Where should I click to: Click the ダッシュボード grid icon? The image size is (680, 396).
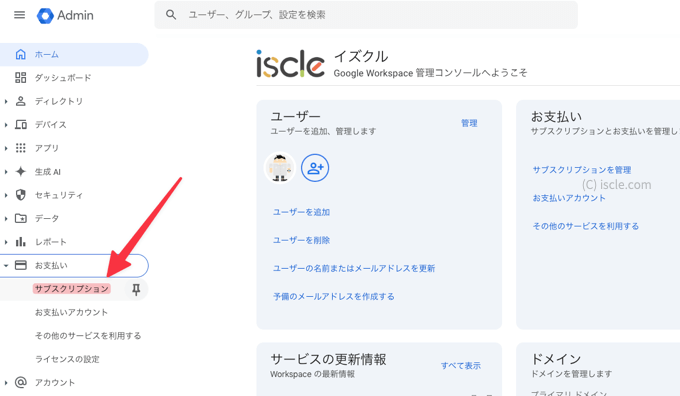click(20, 78)
